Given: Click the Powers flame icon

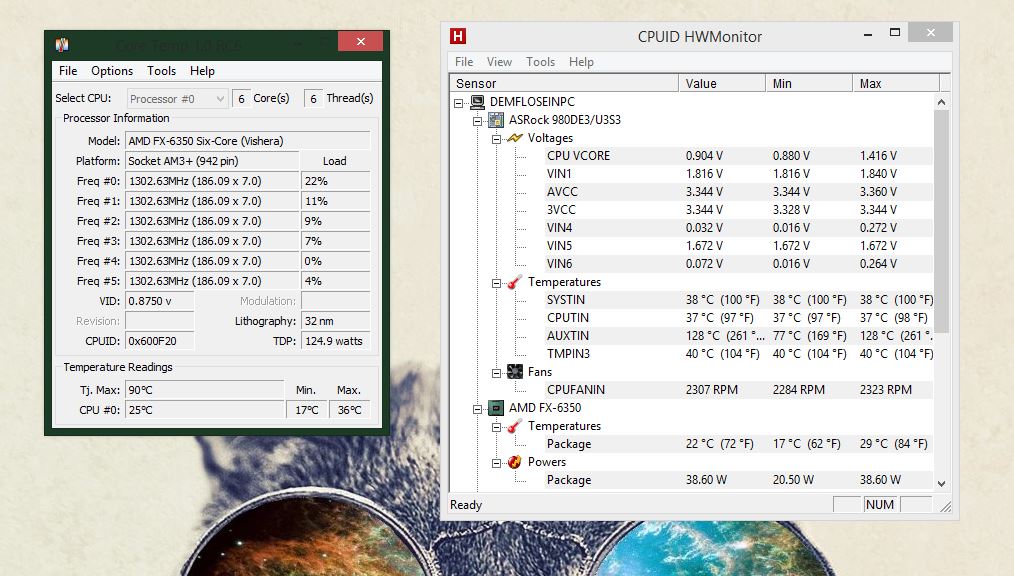Looking at the screenshot, I should pyautogui.click(x=515, y=462).
